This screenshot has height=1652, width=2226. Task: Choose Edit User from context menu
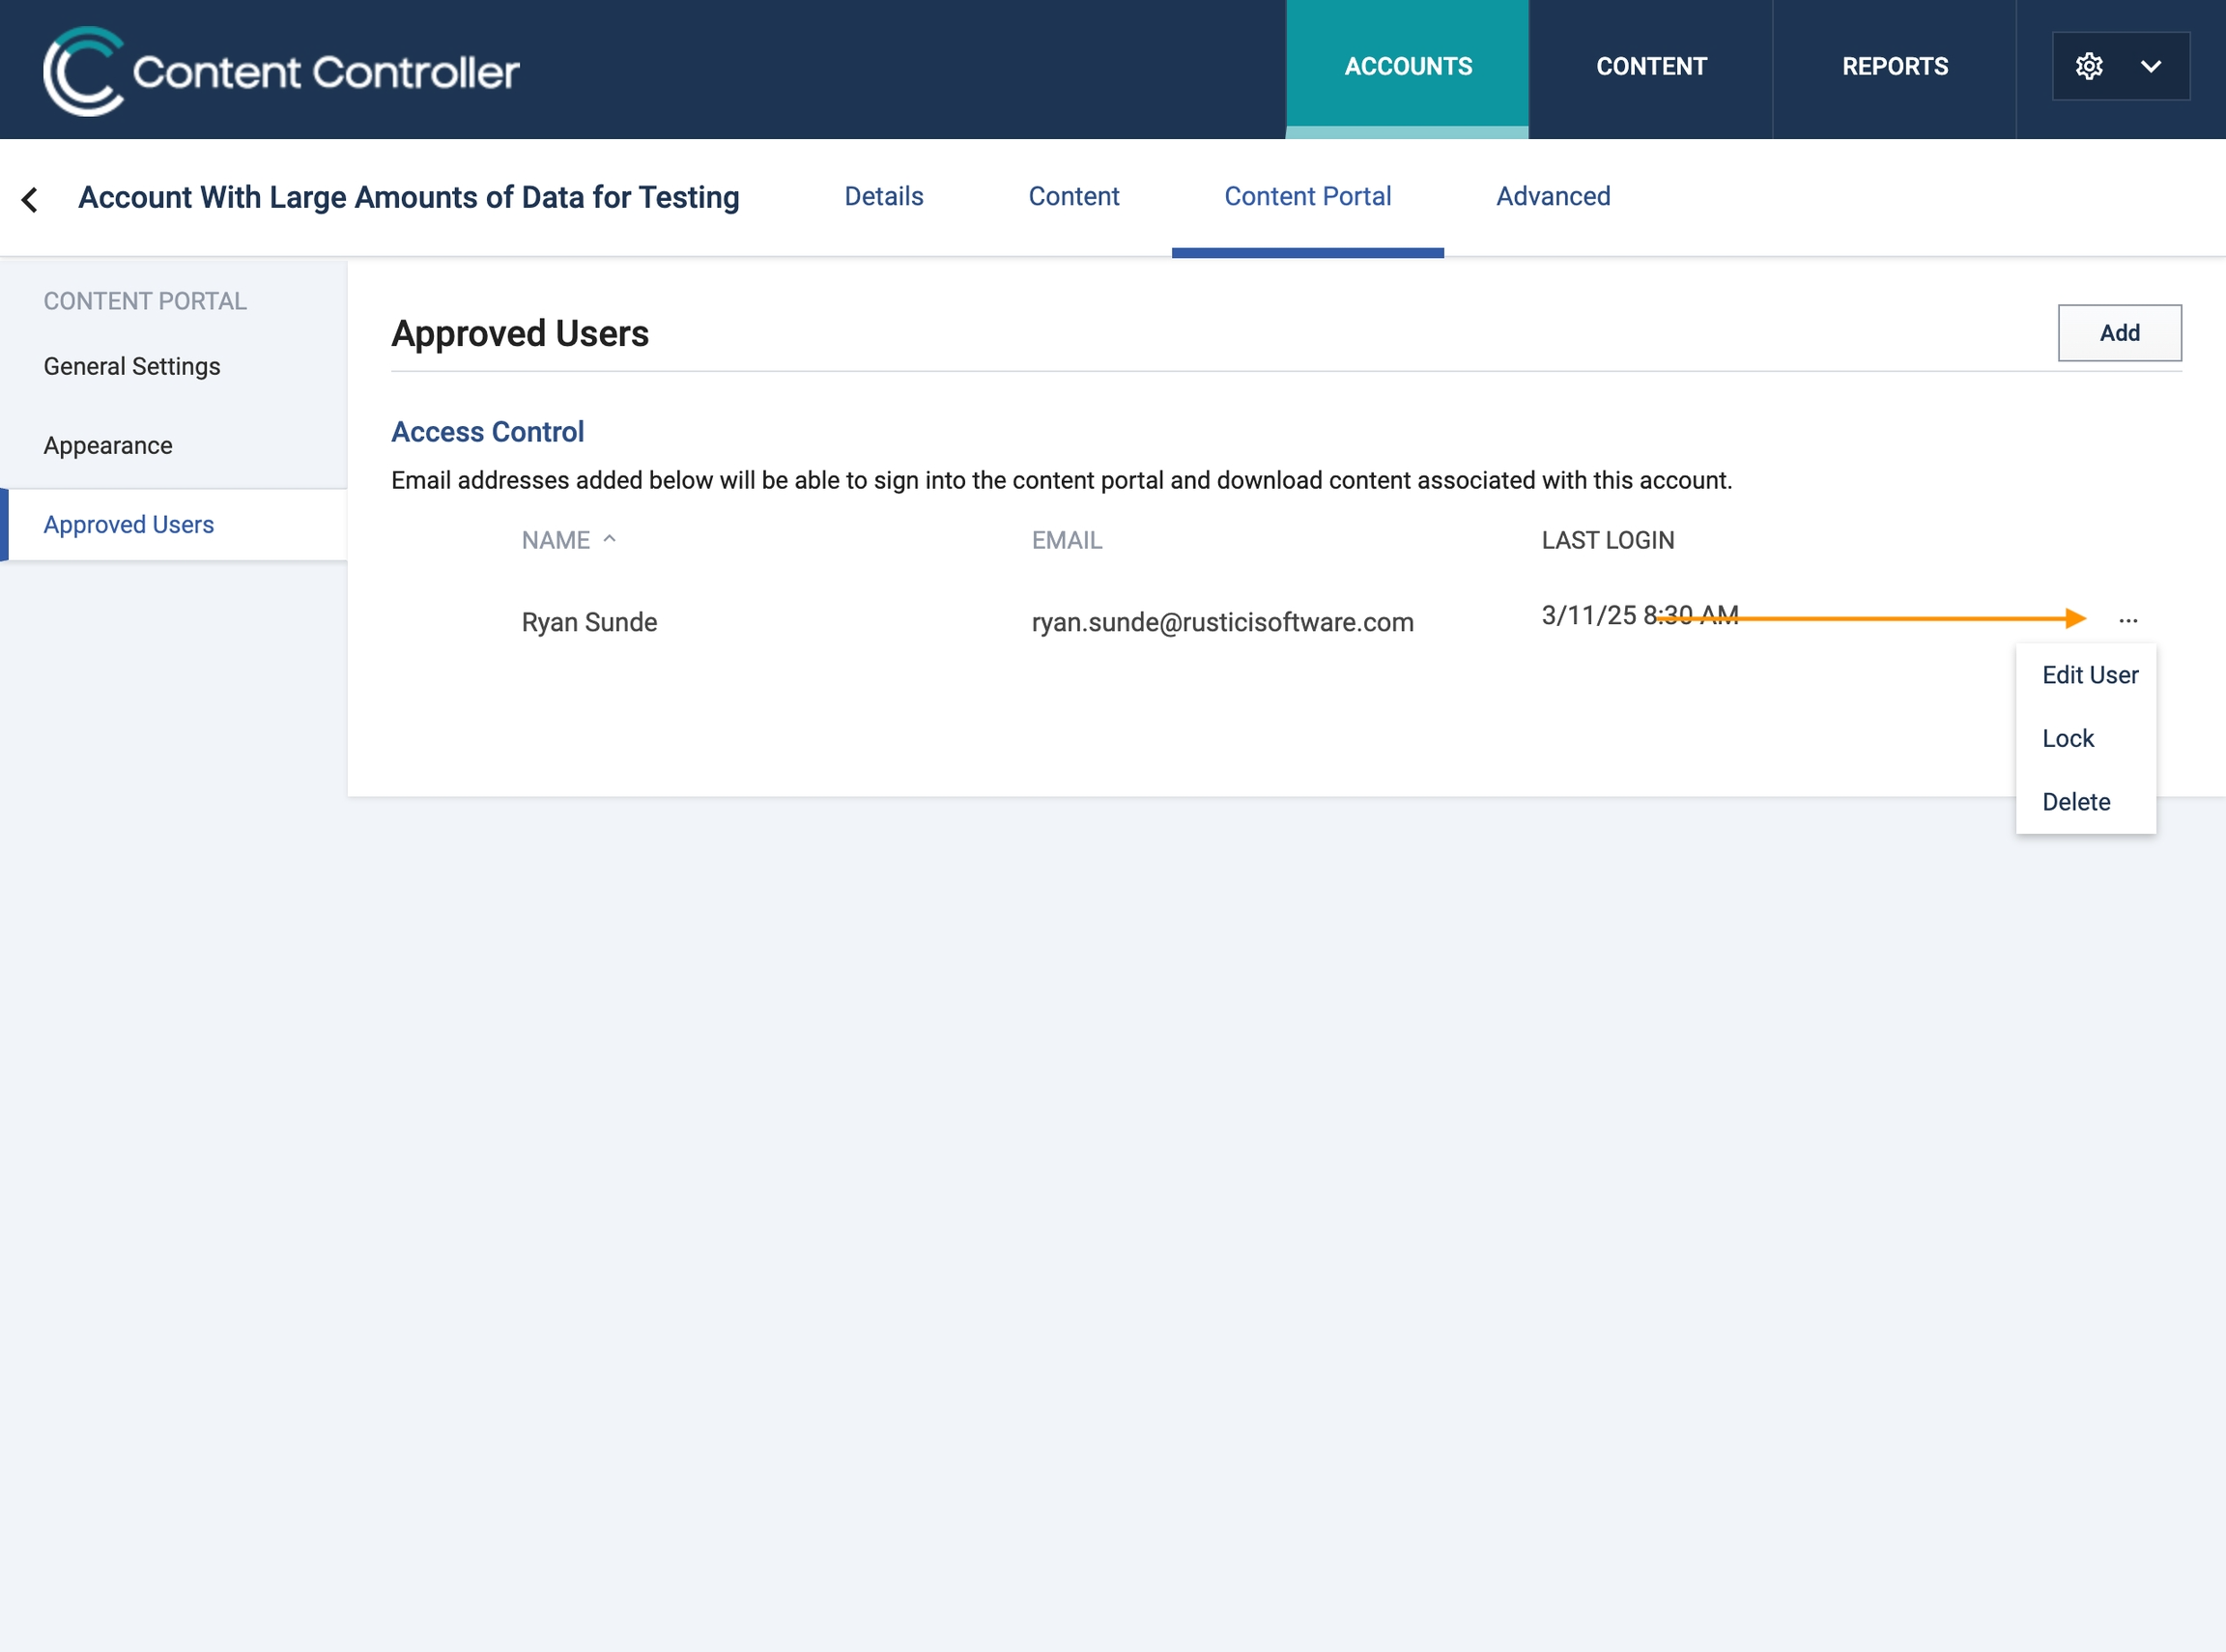coord(2089,675)
